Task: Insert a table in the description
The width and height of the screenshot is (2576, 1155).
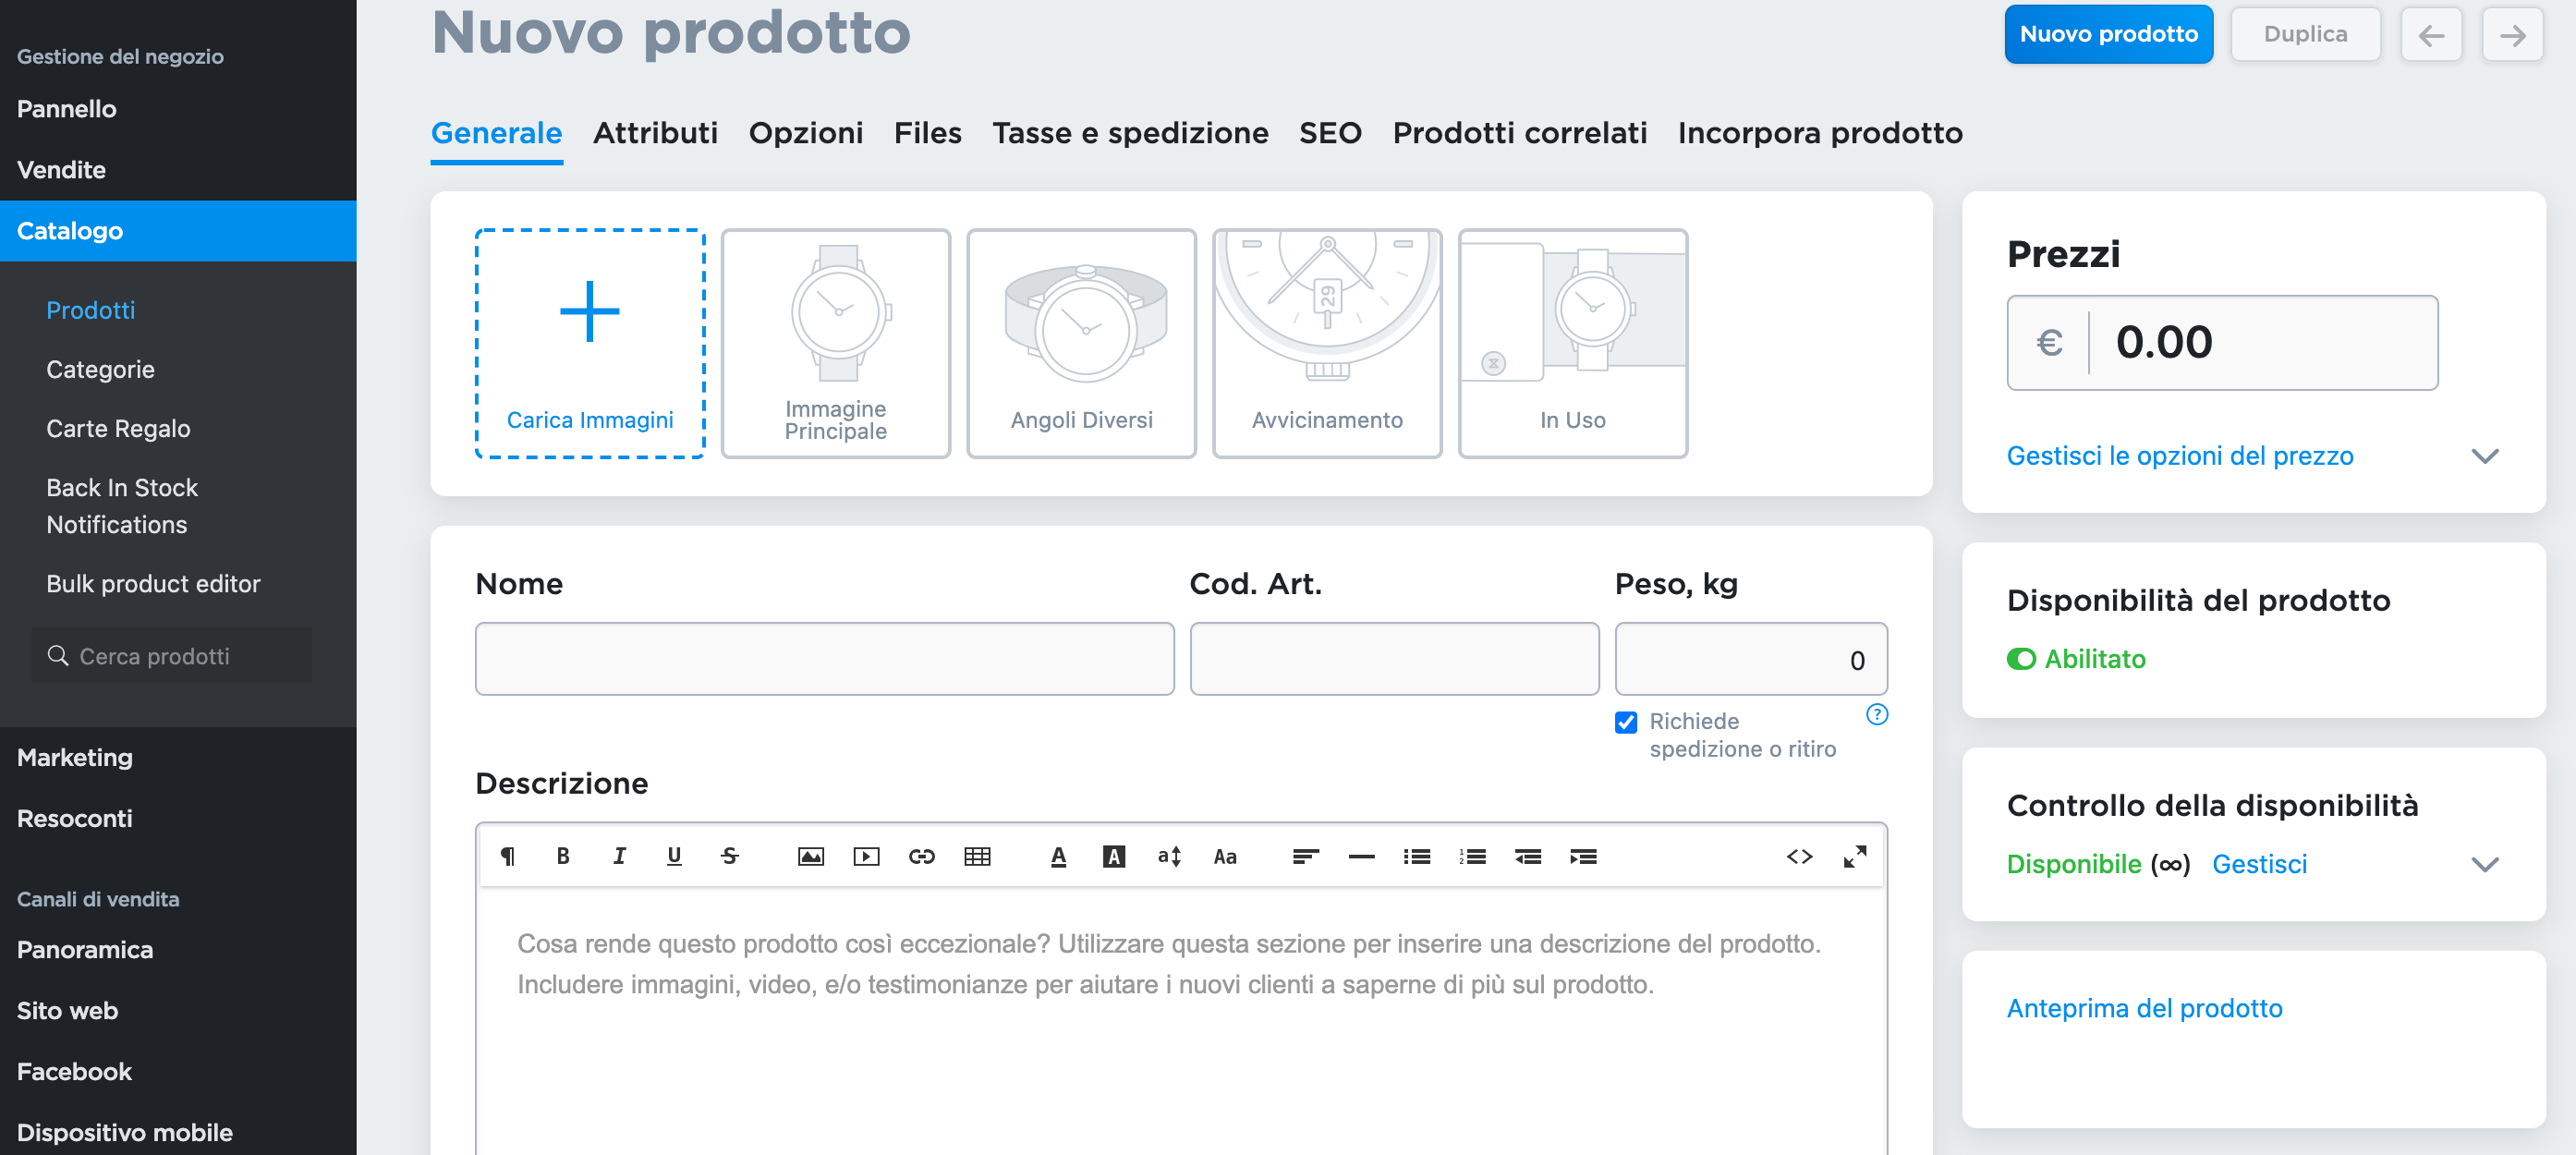Action: [977, 856]
